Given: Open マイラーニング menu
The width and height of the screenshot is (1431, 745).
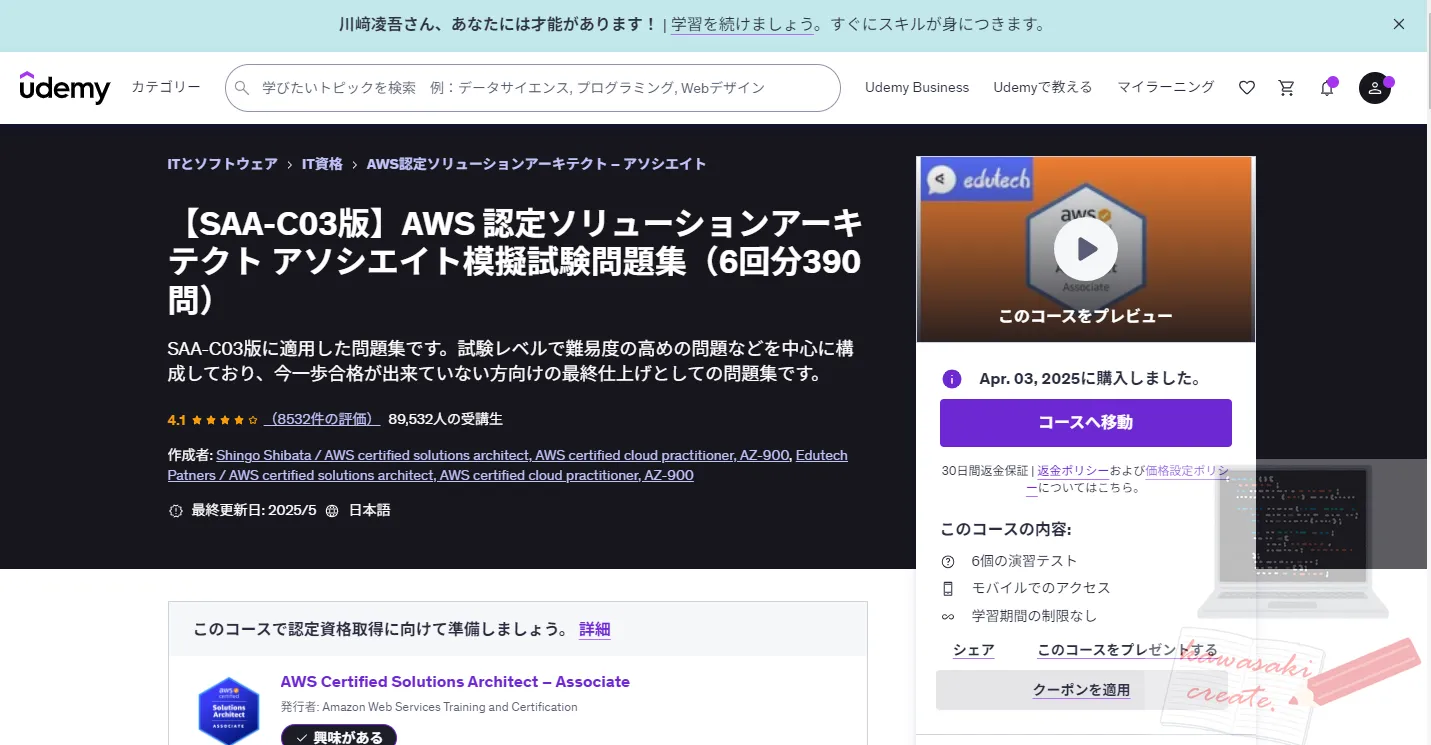Looking at the screenshot, I should pyautogui.click(x=1166, y=87).
